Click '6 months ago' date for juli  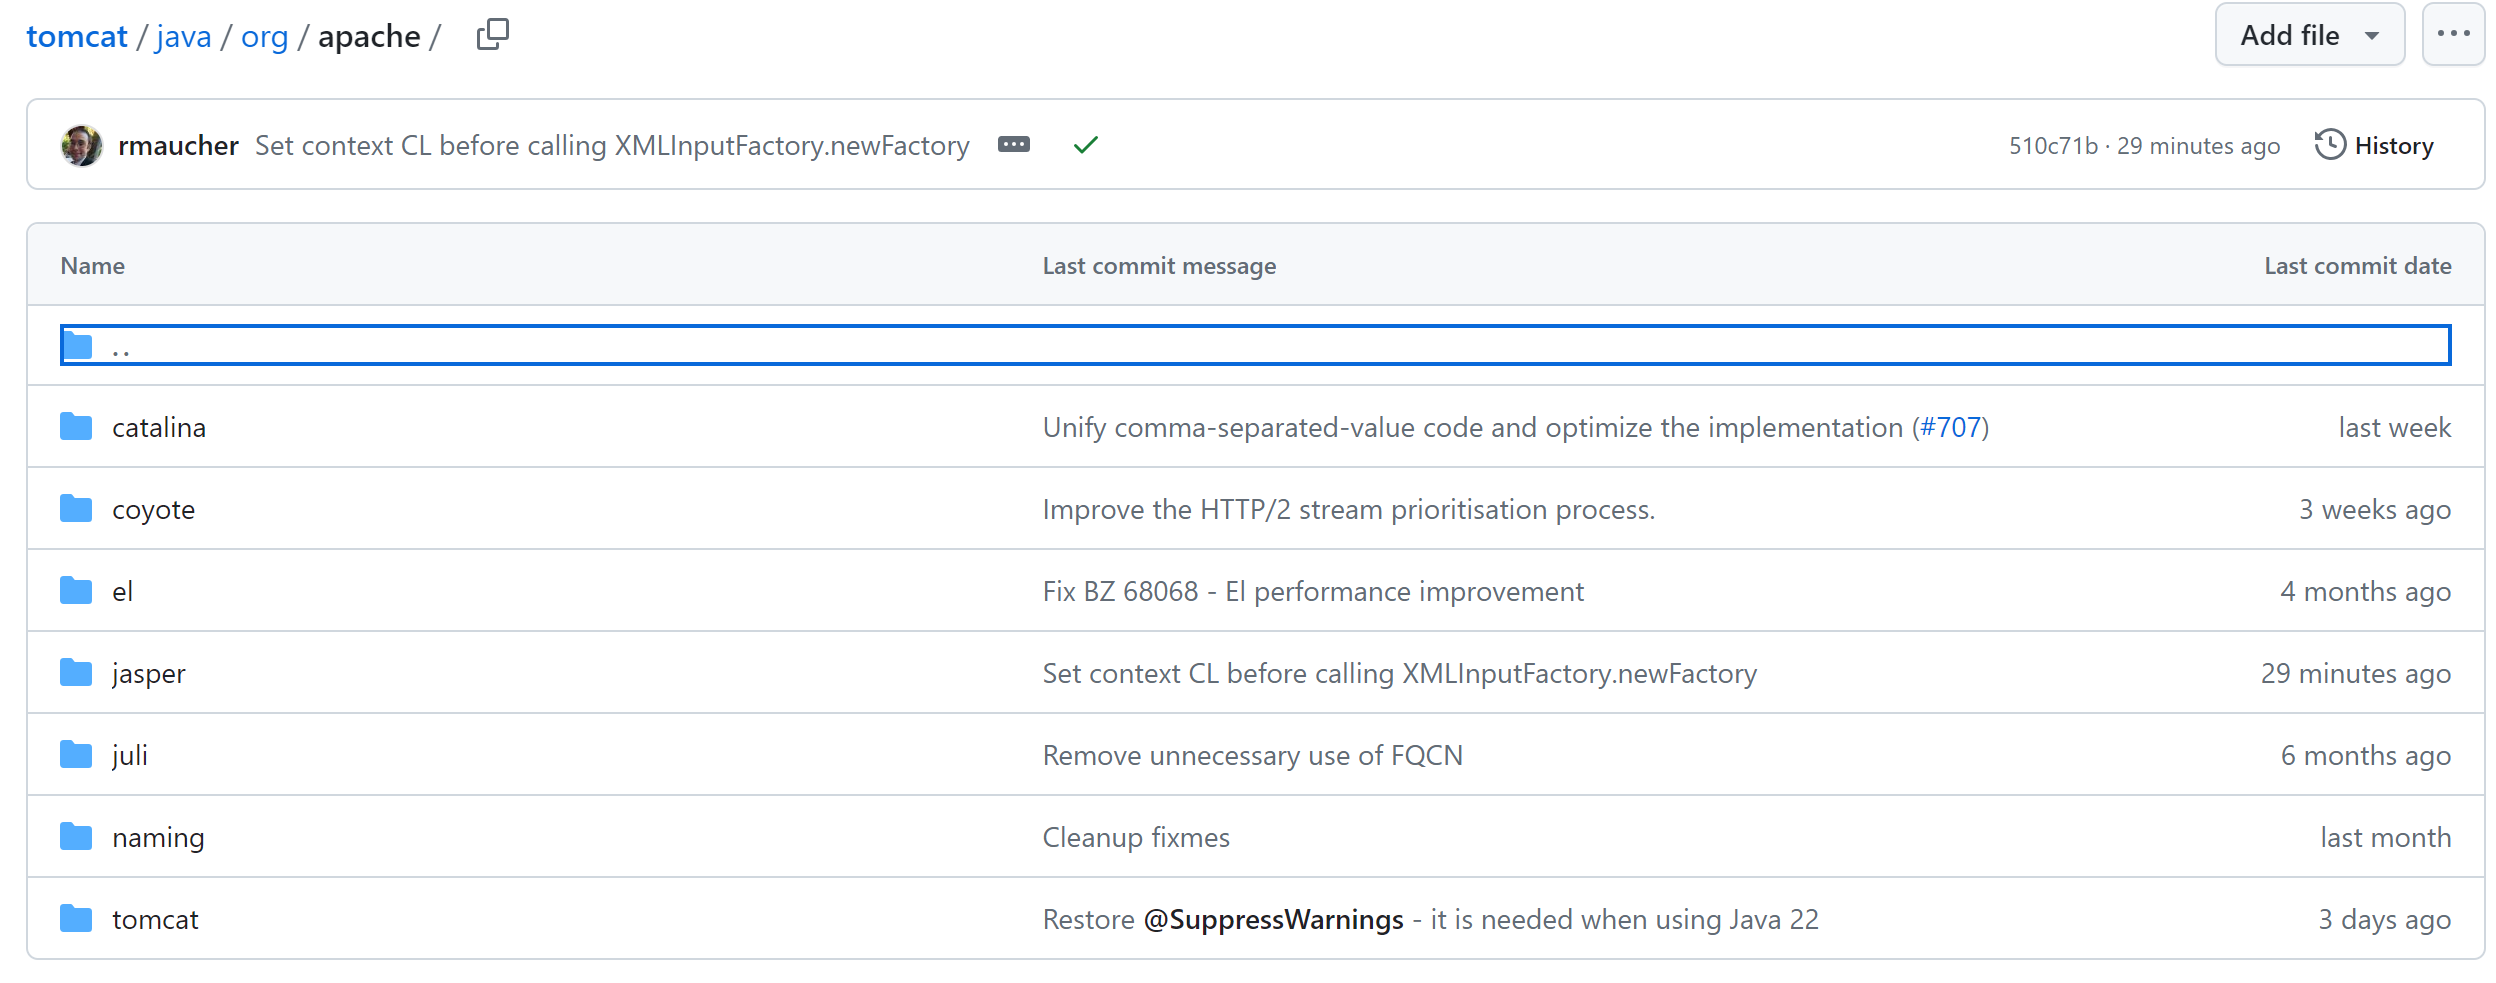[2365, 756]
